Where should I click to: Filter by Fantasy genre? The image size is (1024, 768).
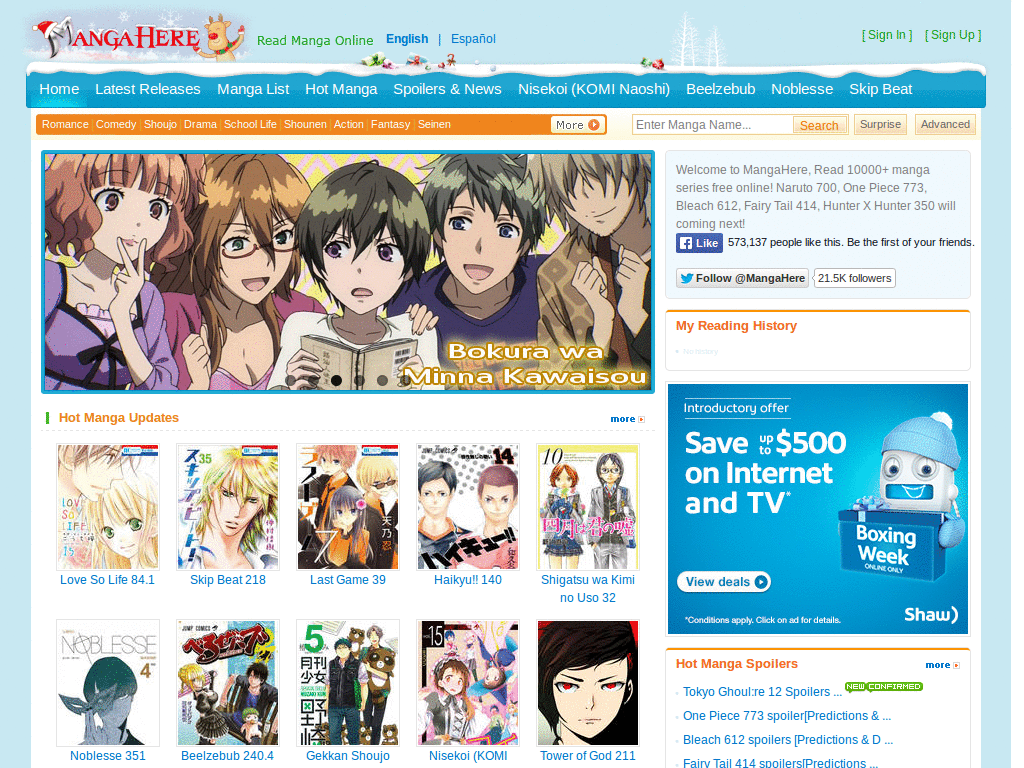(391, 125)
